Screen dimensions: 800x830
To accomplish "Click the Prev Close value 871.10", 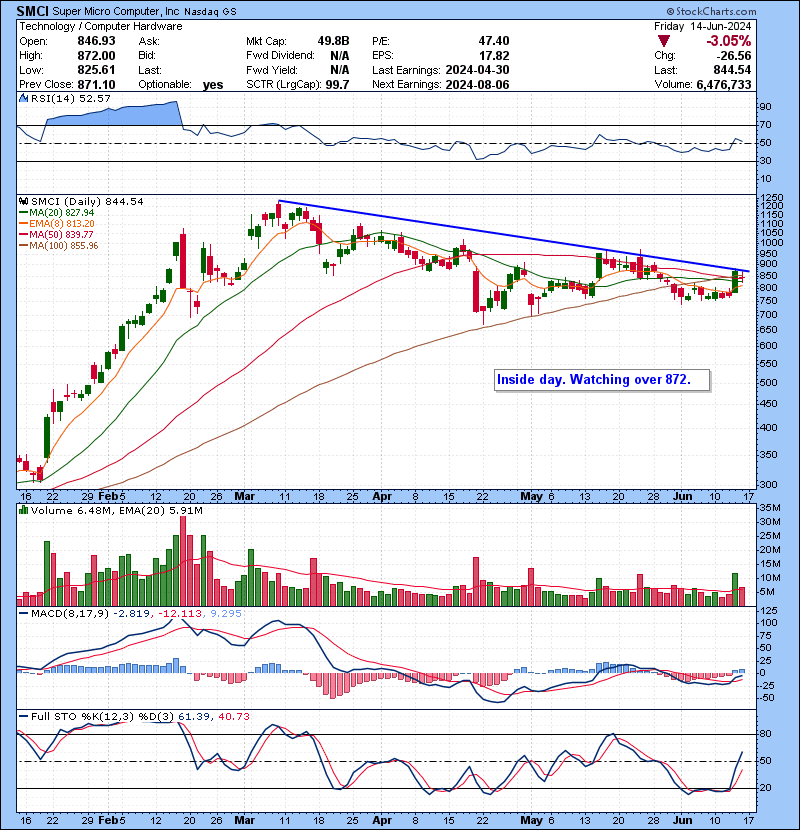I will point(96,84).
